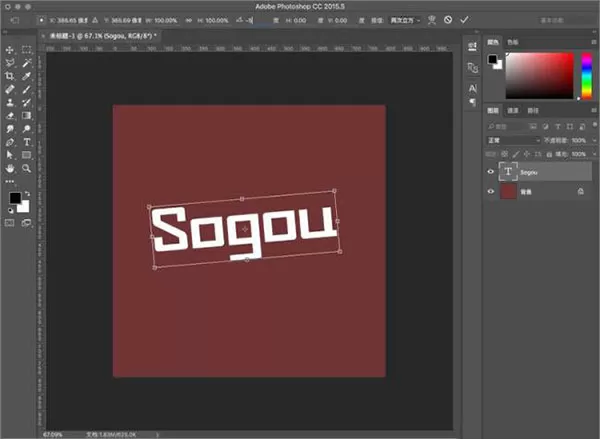Screen dimensions: 600x439
Task: Filter layers by shape layers
Action: click(570, 126)
